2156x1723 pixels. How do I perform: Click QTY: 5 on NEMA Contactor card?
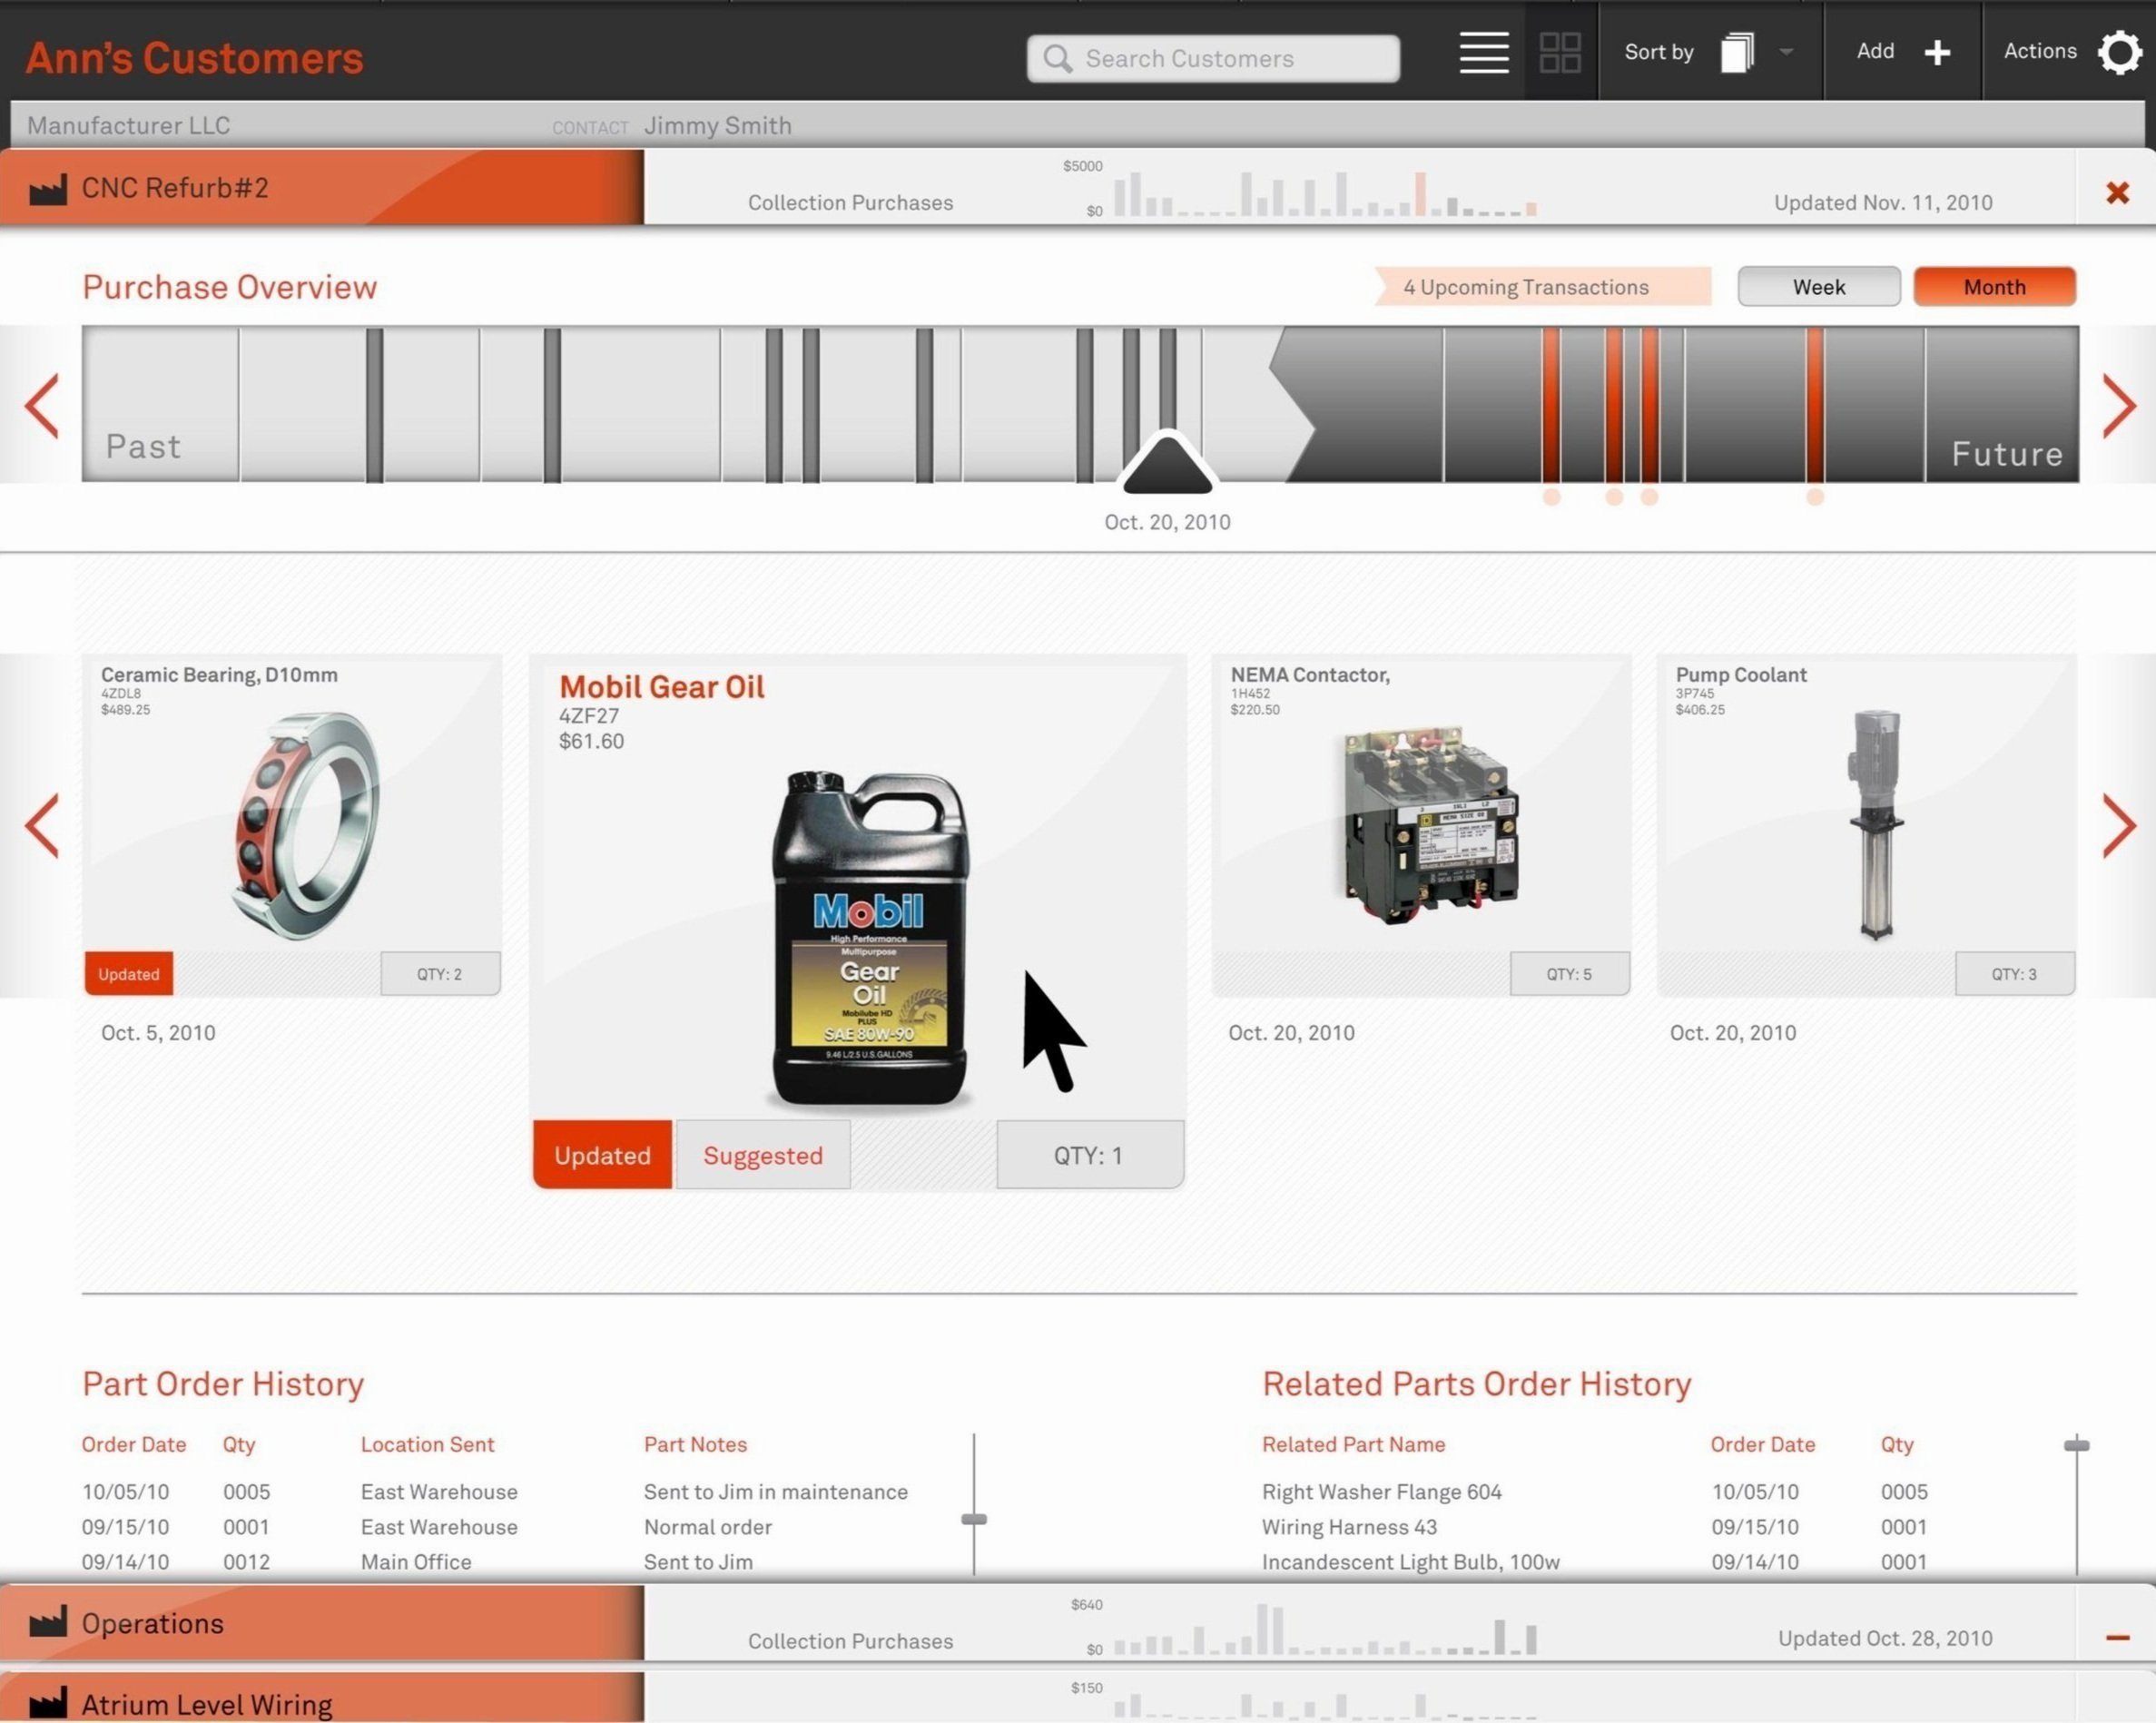pyautogui.click(x=1569, y=973)
